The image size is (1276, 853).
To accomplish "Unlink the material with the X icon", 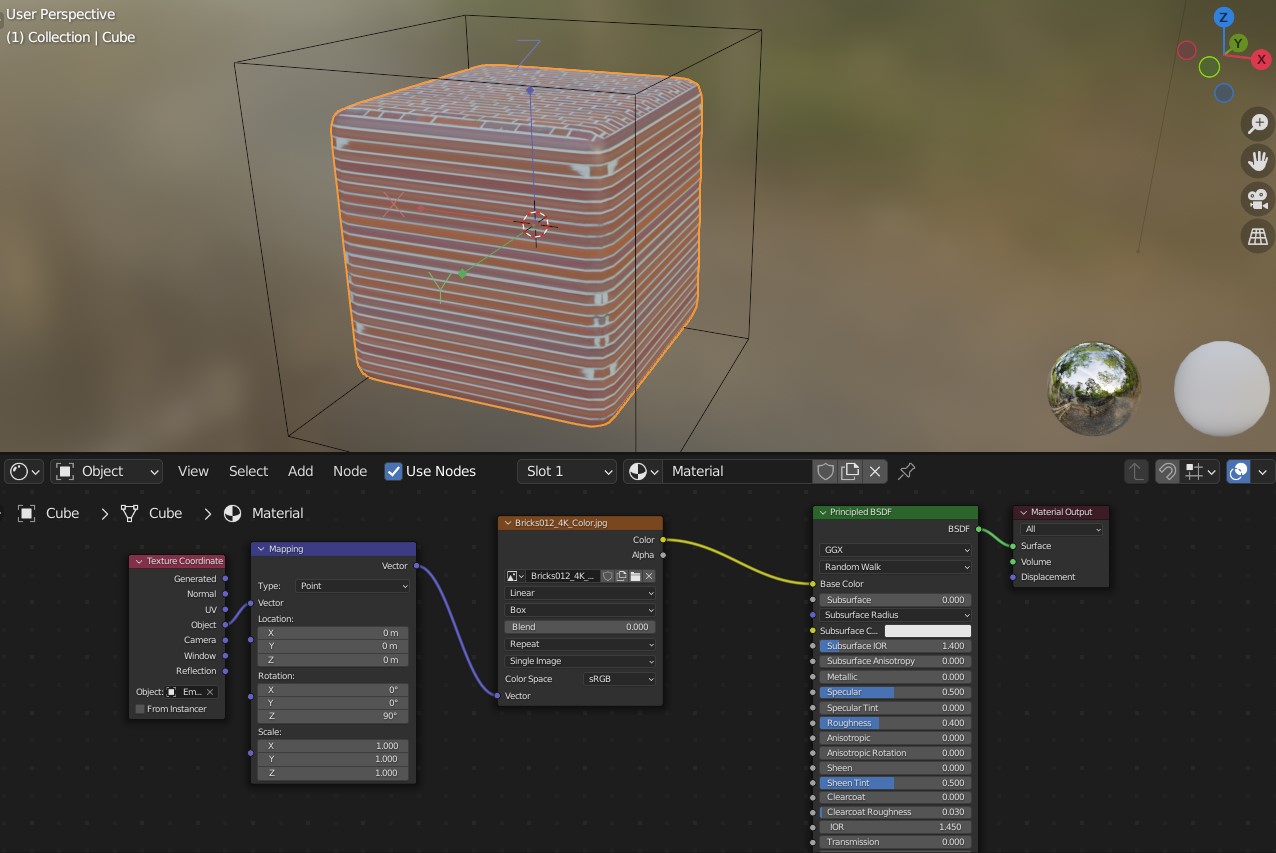I will [x=875, y=471].
